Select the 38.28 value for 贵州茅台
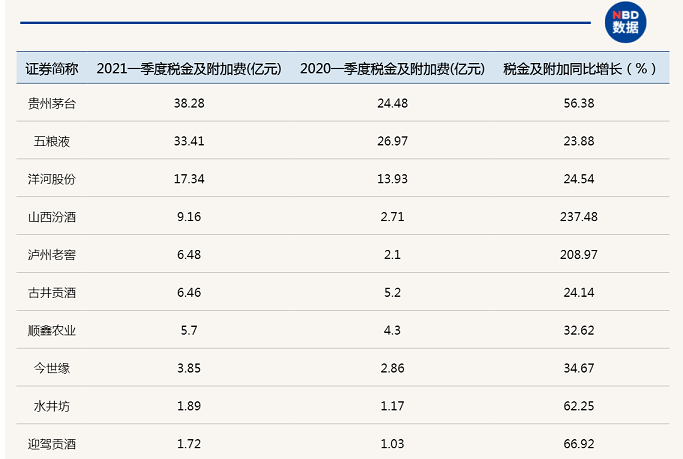 [189, 104]
